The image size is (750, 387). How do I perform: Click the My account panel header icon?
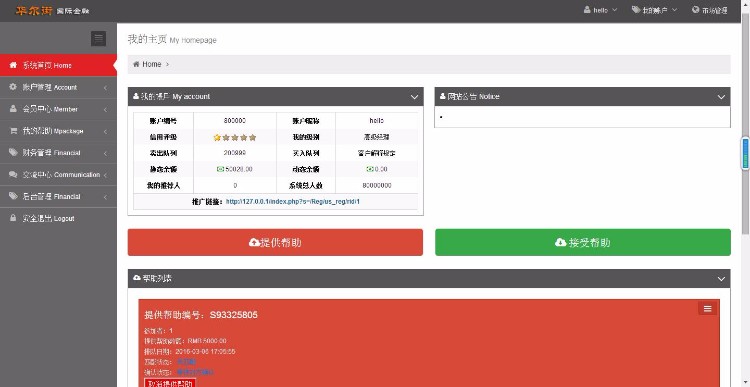136,96
